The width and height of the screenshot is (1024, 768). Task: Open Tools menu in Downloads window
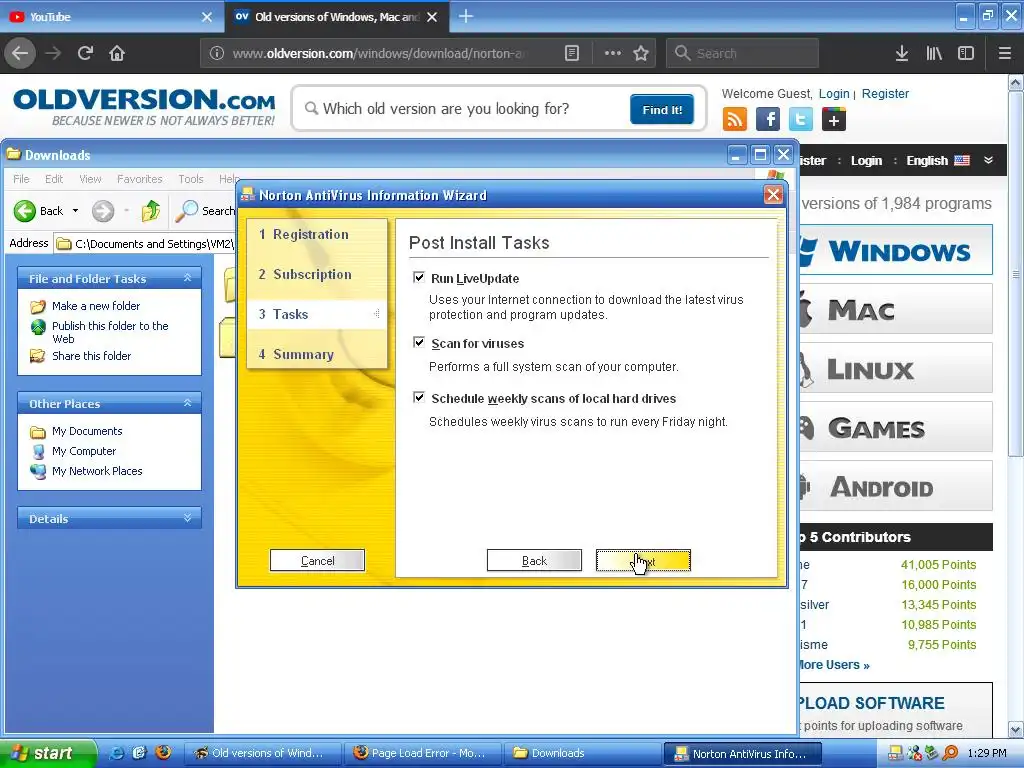pos(191,179)
